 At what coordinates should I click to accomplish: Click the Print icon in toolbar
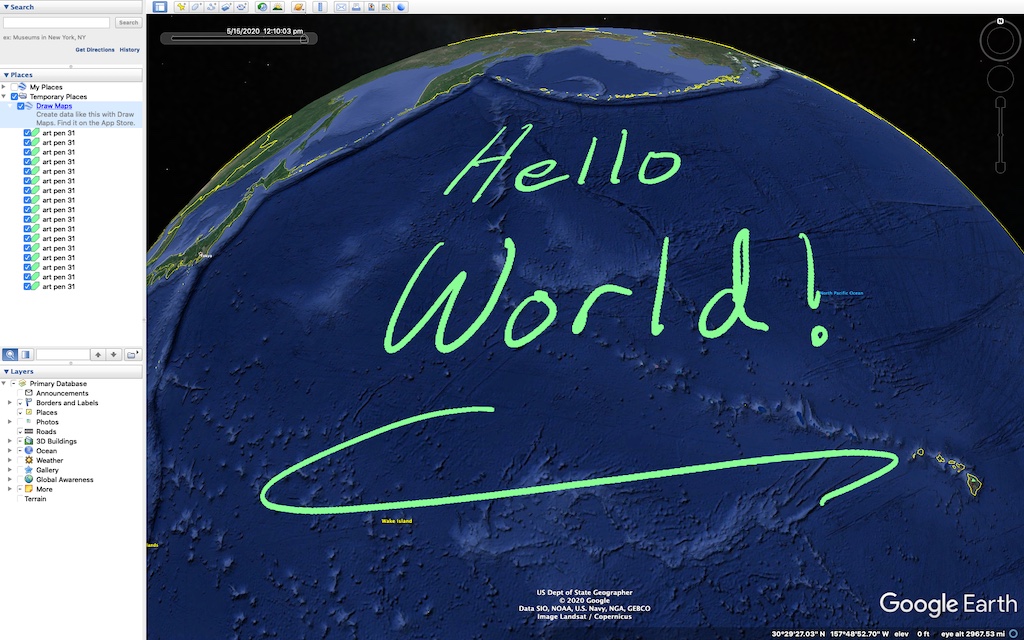point(356,7)
